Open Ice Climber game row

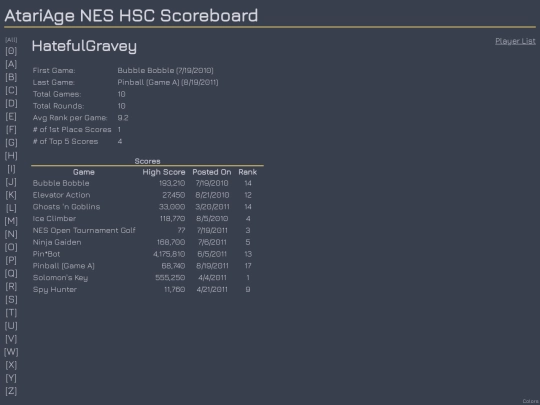coord(54,219)
